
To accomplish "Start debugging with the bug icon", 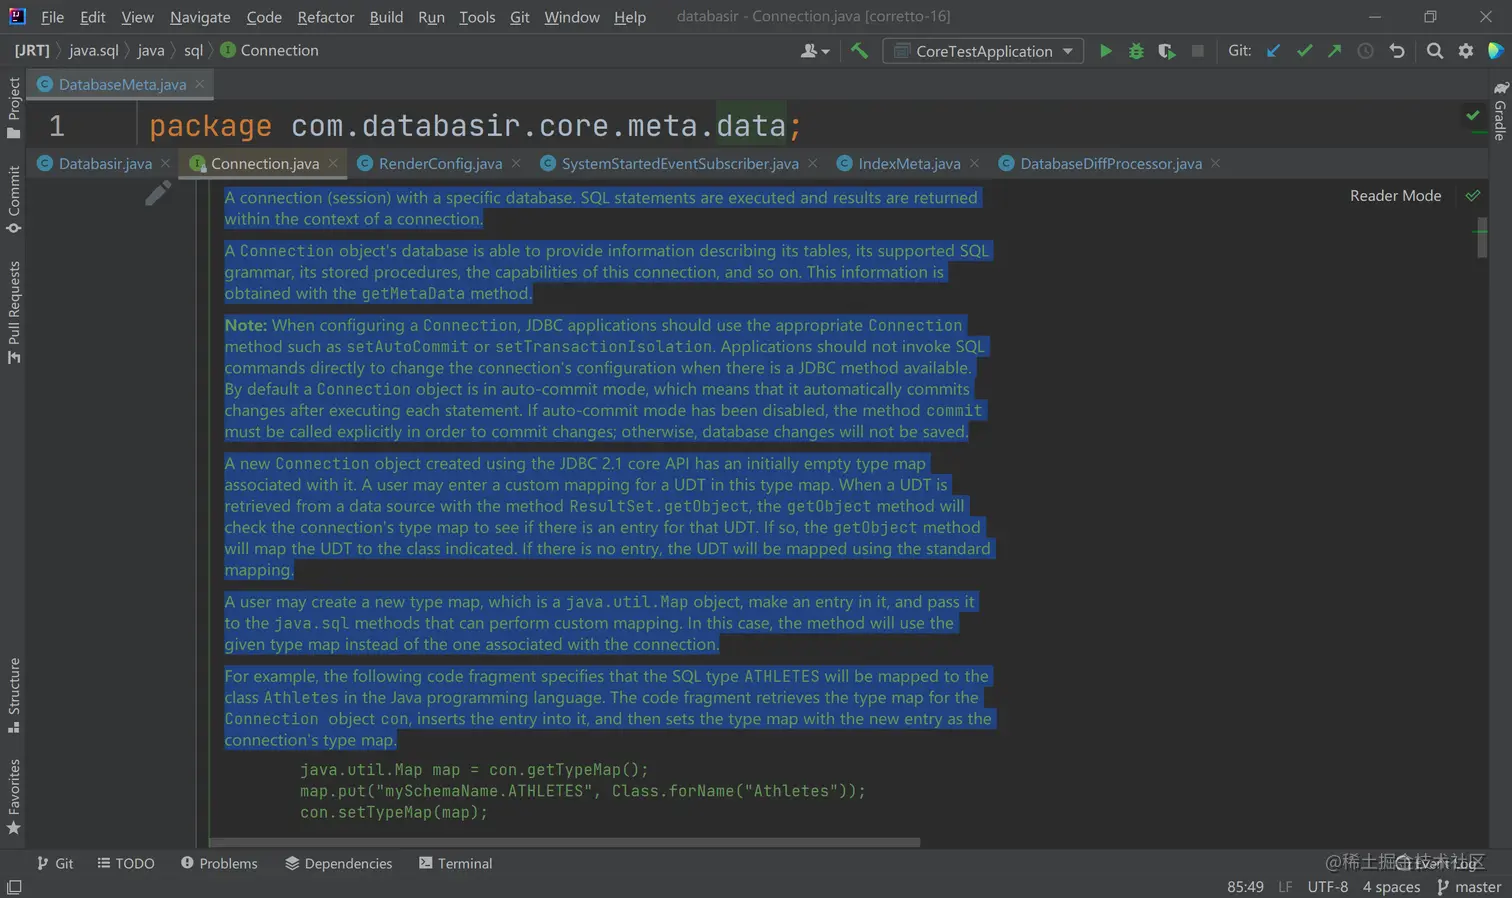I will coord(1136,51).
